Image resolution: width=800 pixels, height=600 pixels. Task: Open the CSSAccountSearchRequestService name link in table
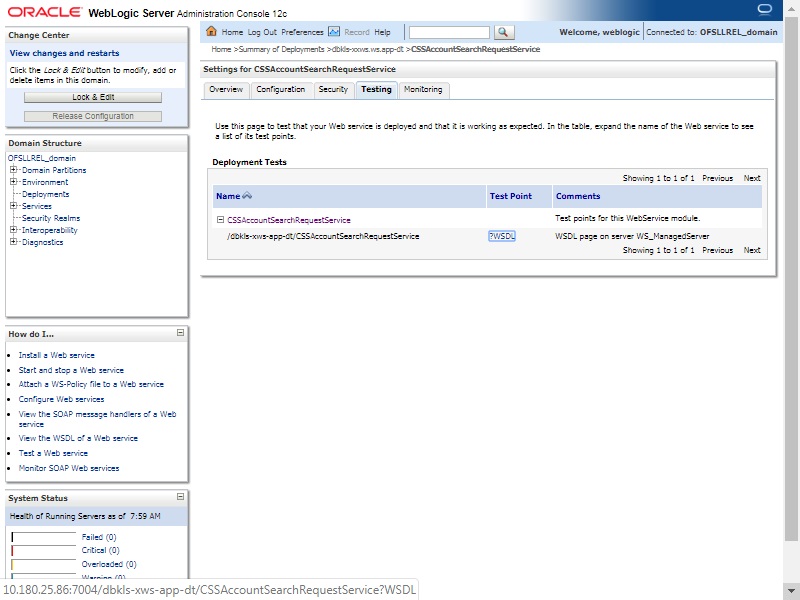[289, 220]
